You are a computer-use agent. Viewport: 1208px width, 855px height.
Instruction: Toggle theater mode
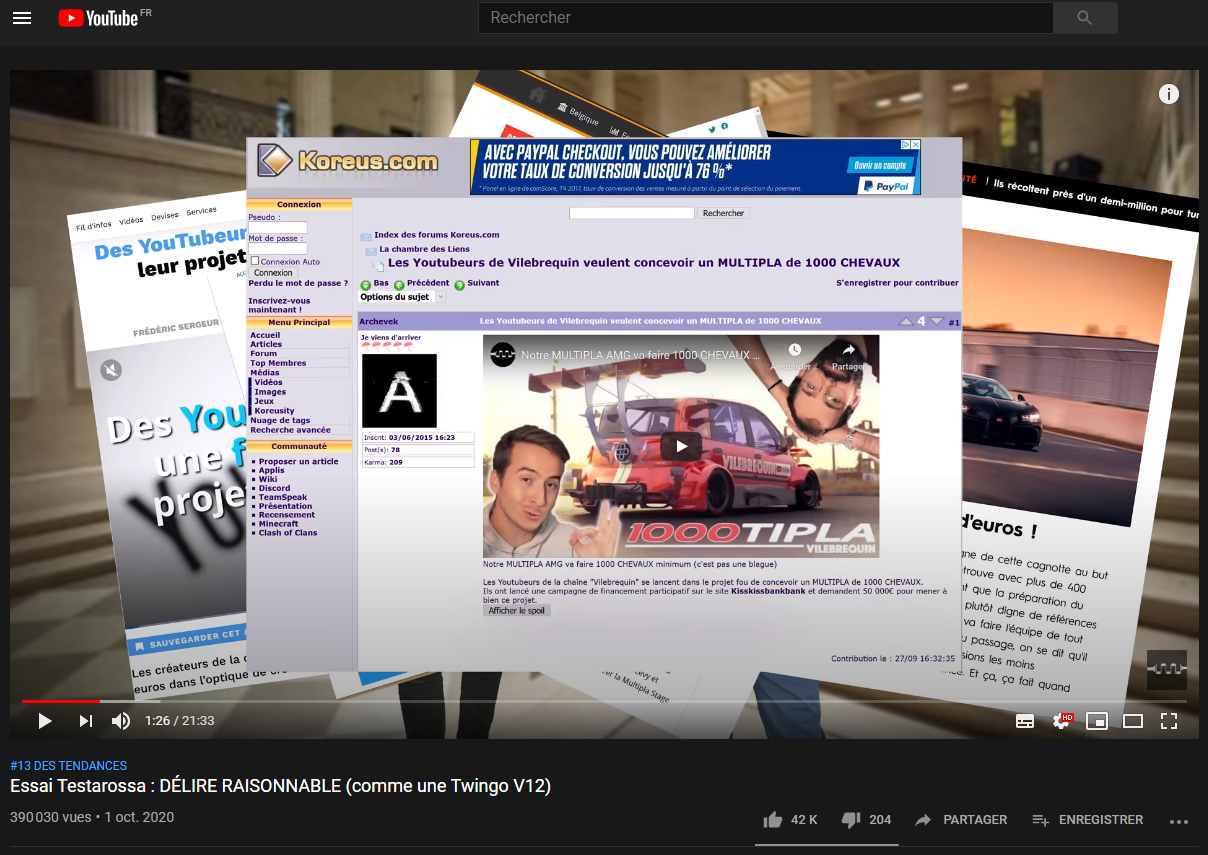click(1133, 720)
